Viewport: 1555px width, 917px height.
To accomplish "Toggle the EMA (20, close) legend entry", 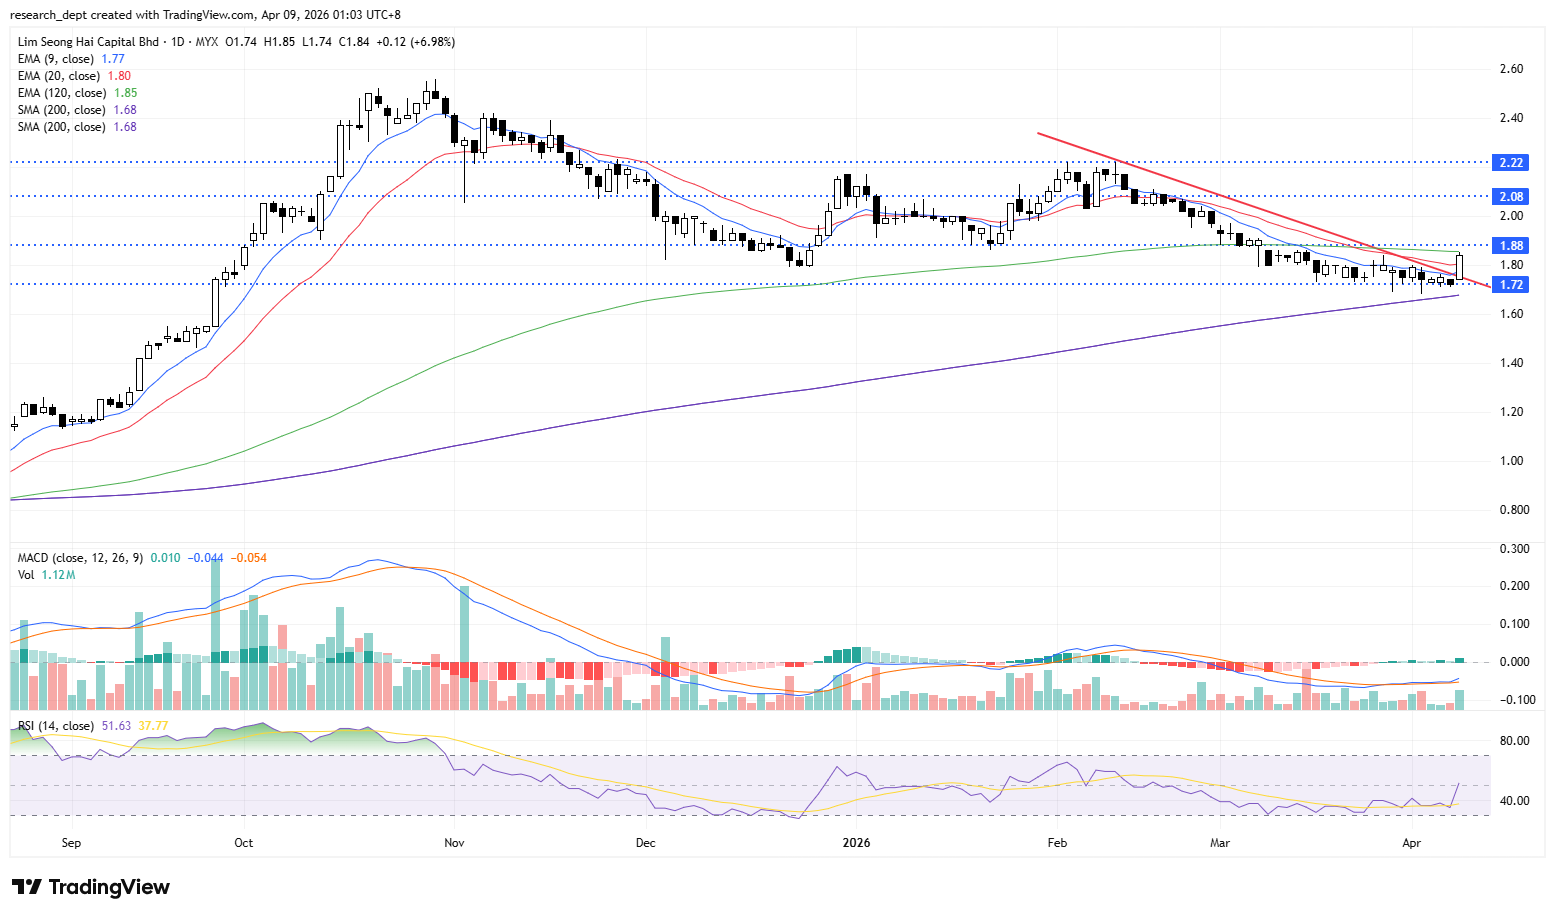I will point(58,76).
